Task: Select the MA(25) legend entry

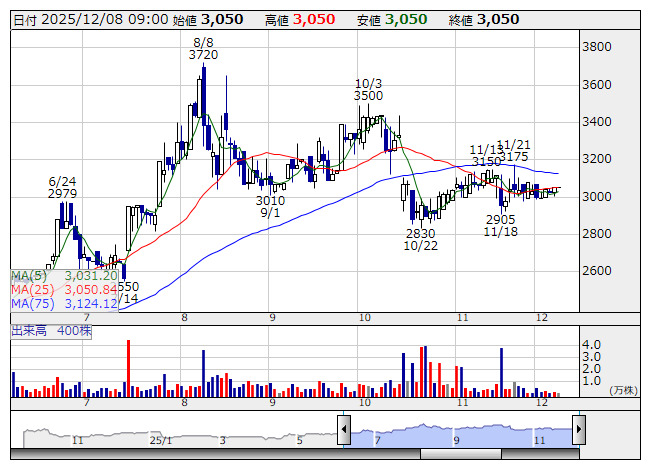Action: (x=65, y=289)
